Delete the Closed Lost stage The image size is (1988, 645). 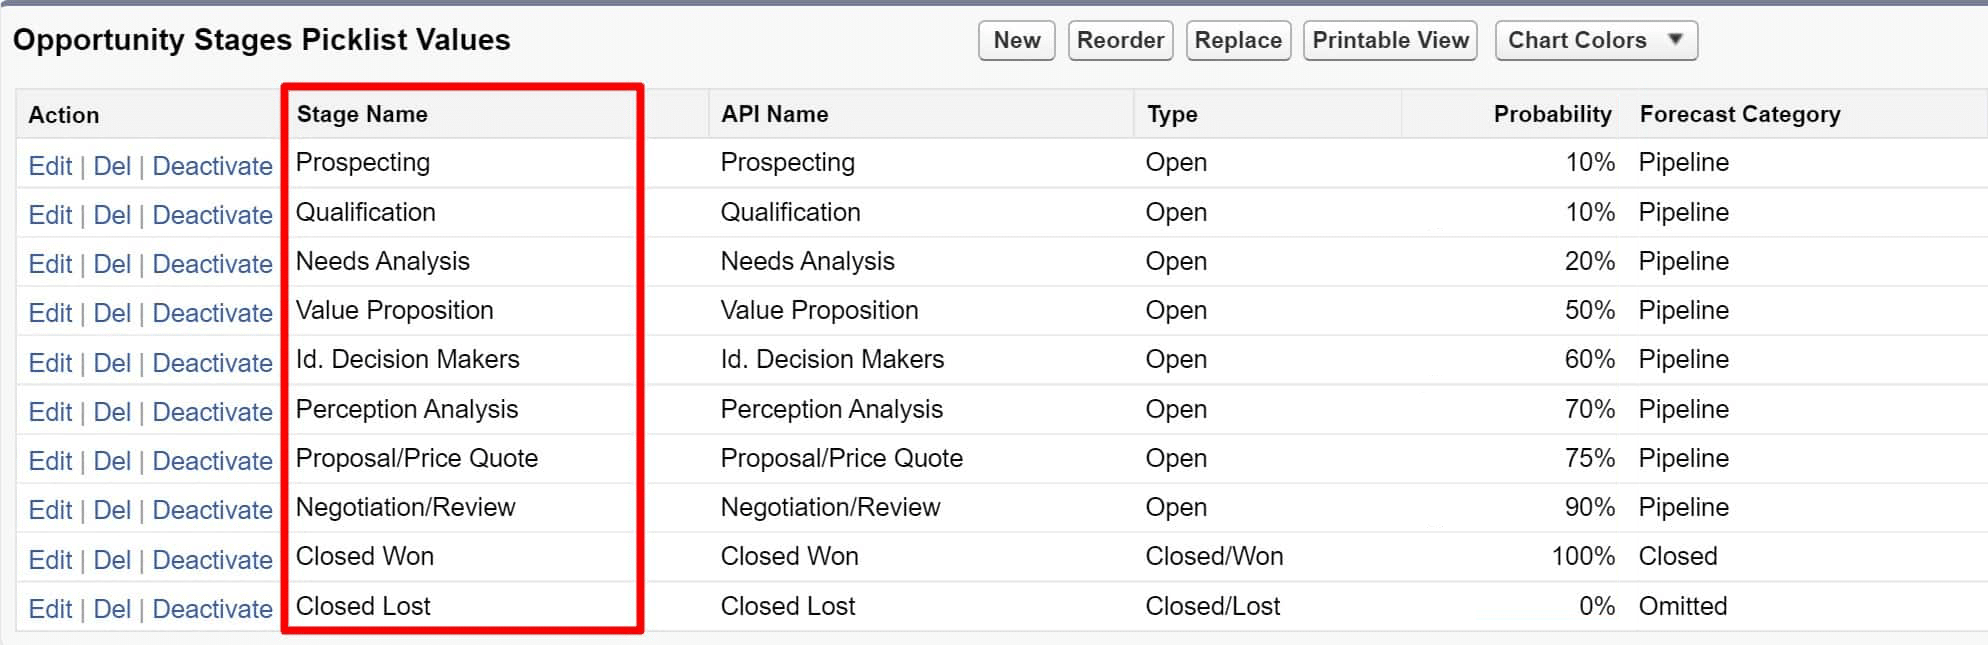pyautogui.click(x=112, y=609)
